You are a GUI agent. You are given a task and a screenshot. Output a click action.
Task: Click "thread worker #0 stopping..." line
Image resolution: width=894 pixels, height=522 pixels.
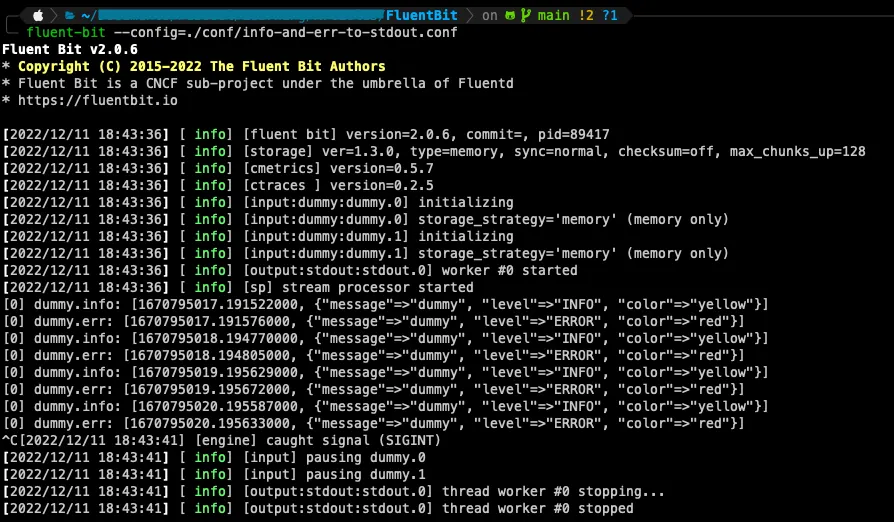(334, 492)
